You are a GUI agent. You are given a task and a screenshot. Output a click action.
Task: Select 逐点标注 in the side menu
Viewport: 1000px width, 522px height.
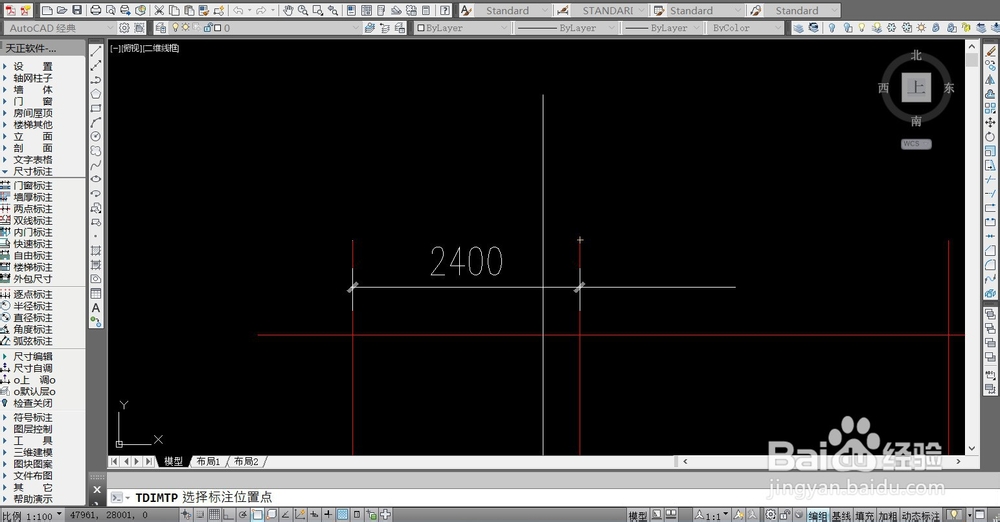[x=33, y=294]
